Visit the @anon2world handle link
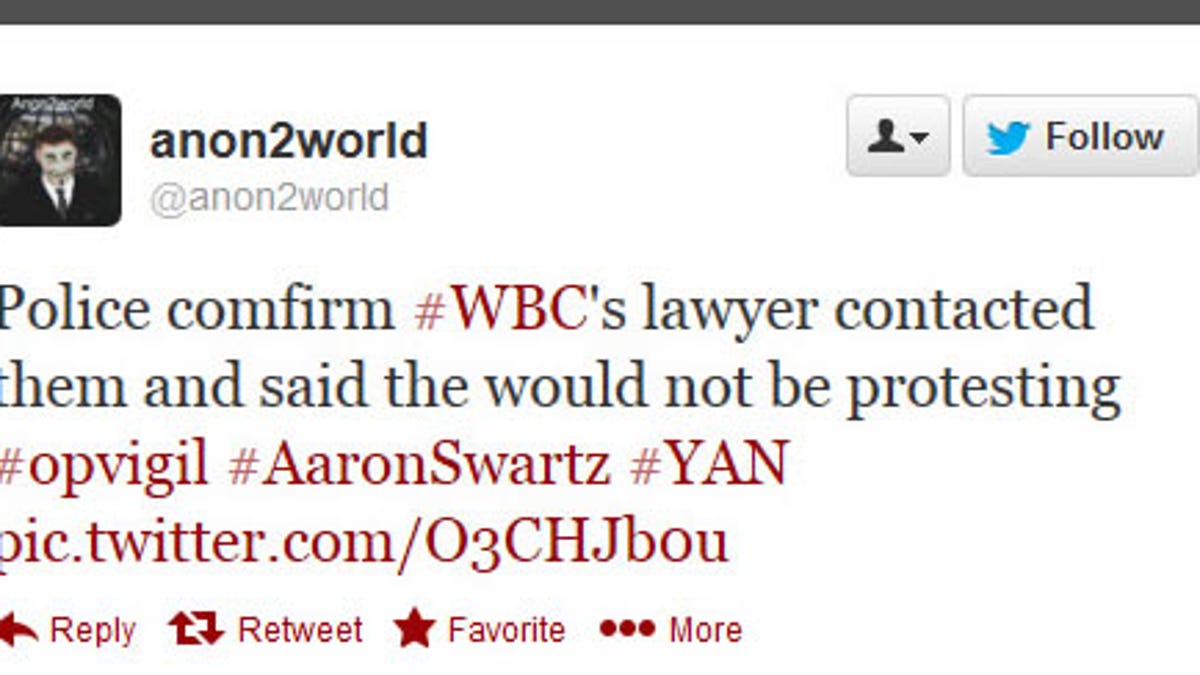This screenshot has height=675, width=1200. click(268, 197)
